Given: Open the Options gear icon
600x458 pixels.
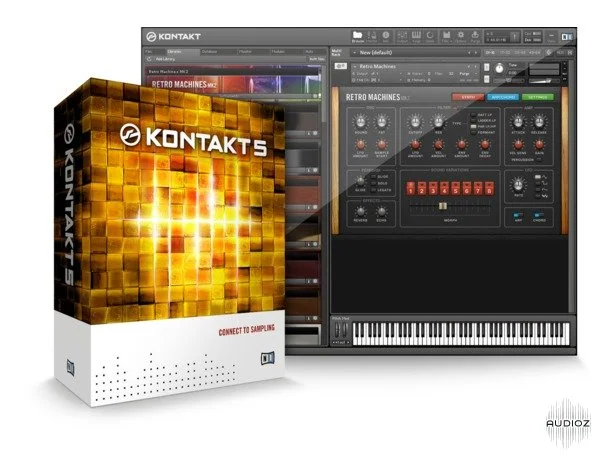Looking at the screenshot, I should (461, 36).
